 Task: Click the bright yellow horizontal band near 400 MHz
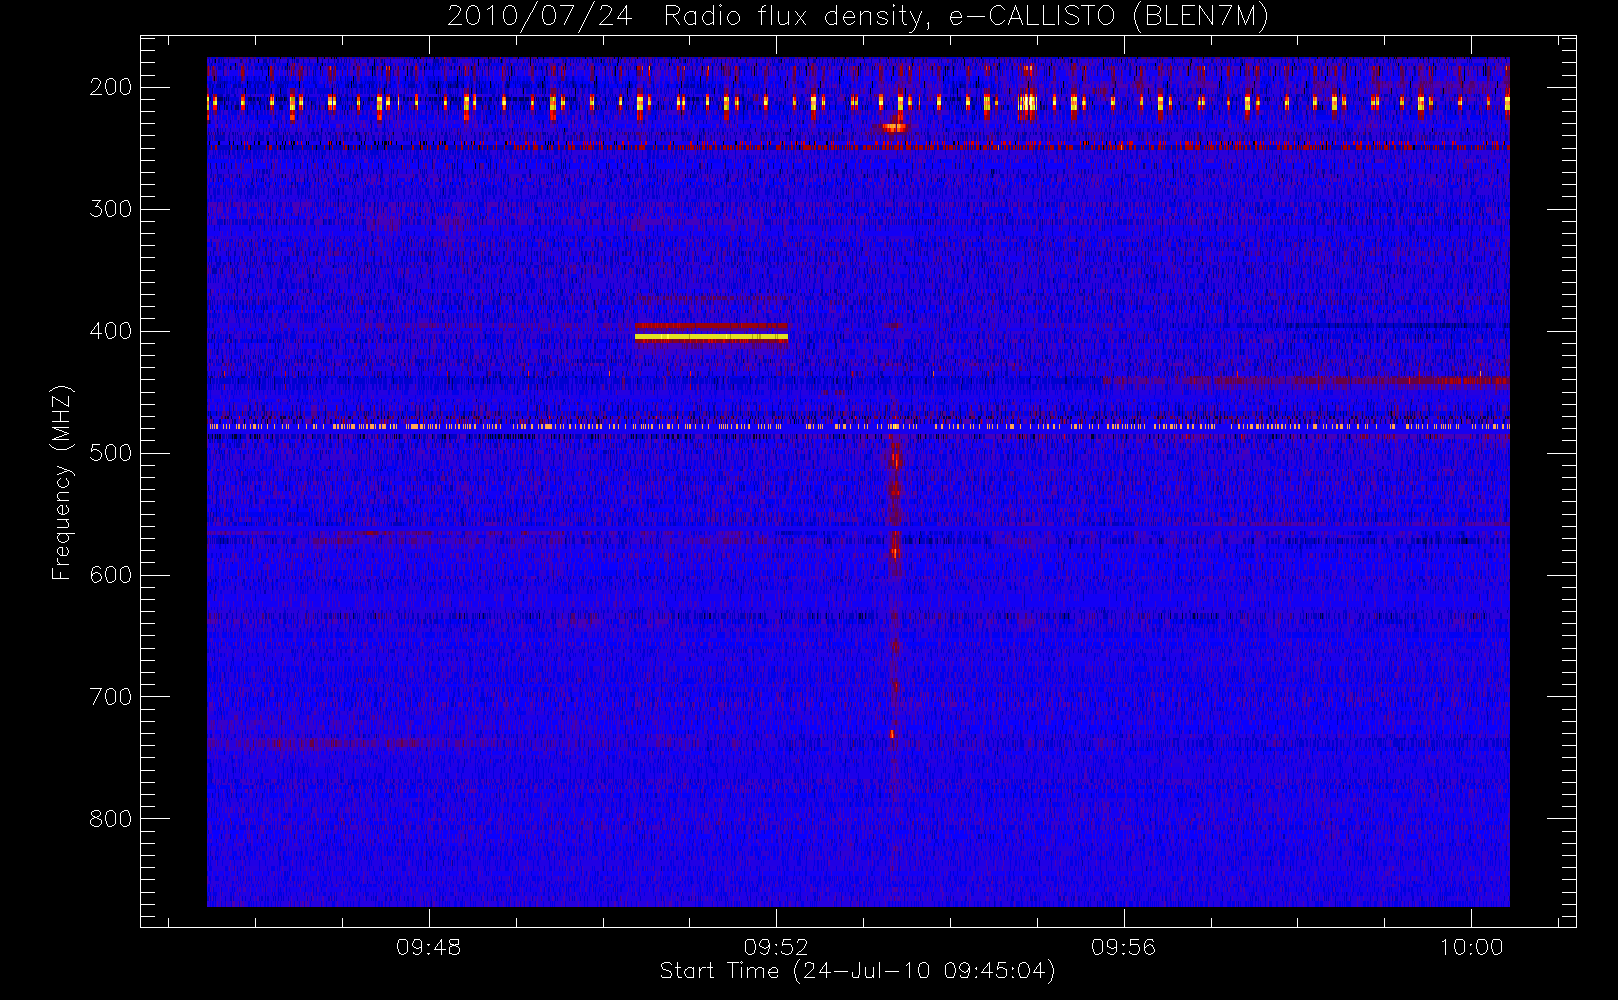pyautogui.click(x=711, y=337)
